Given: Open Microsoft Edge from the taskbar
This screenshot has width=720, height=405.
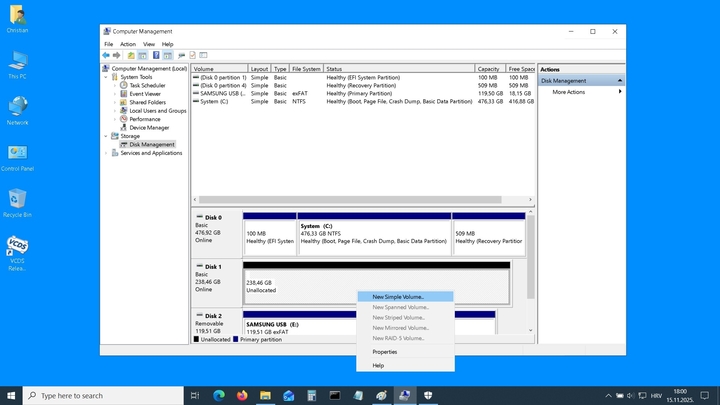Looking at the screenshot, I should [x=219, y=396].
